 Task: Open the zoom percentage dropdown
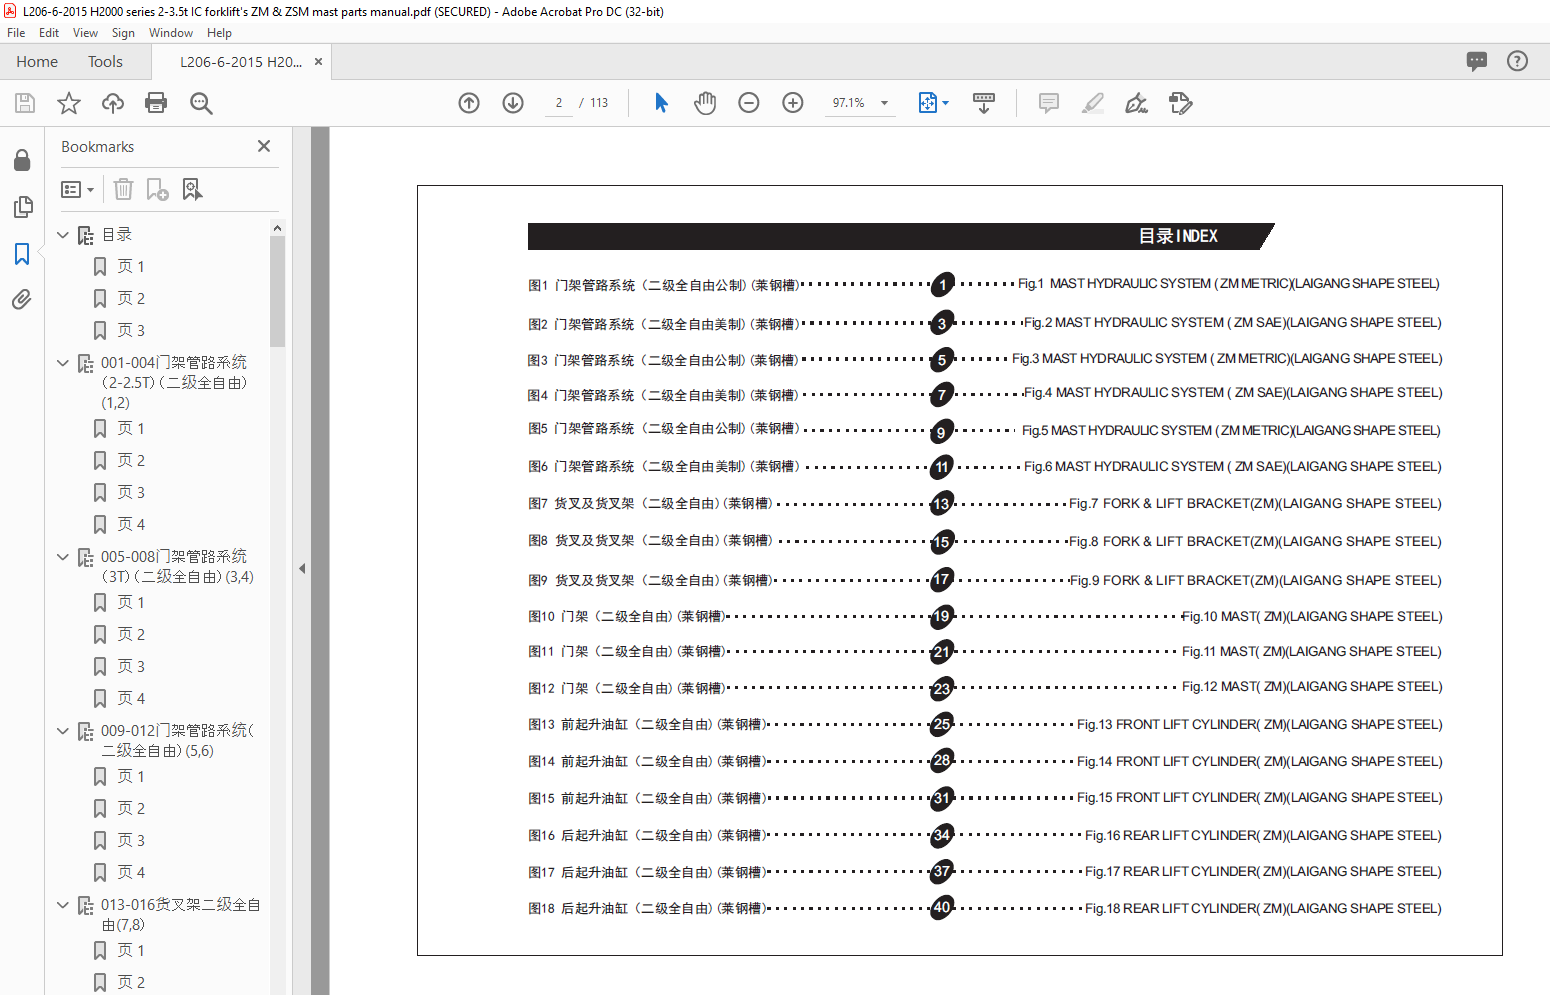click(884, 103)
